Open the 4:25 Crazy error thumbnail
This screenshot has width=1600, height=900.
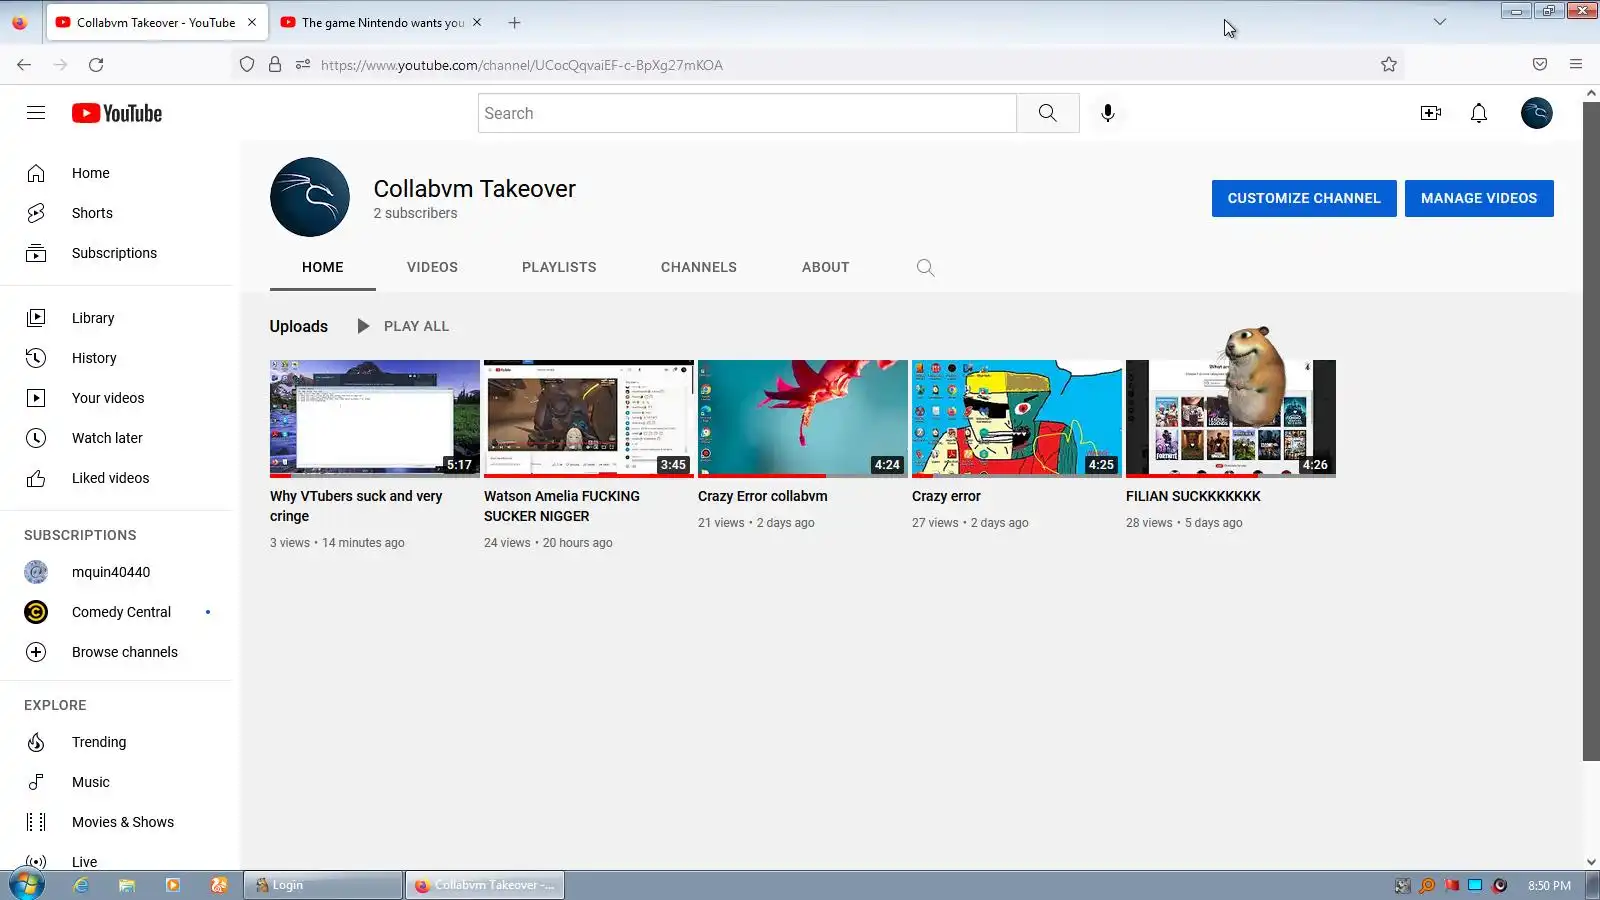click(x=1017, y=419)
